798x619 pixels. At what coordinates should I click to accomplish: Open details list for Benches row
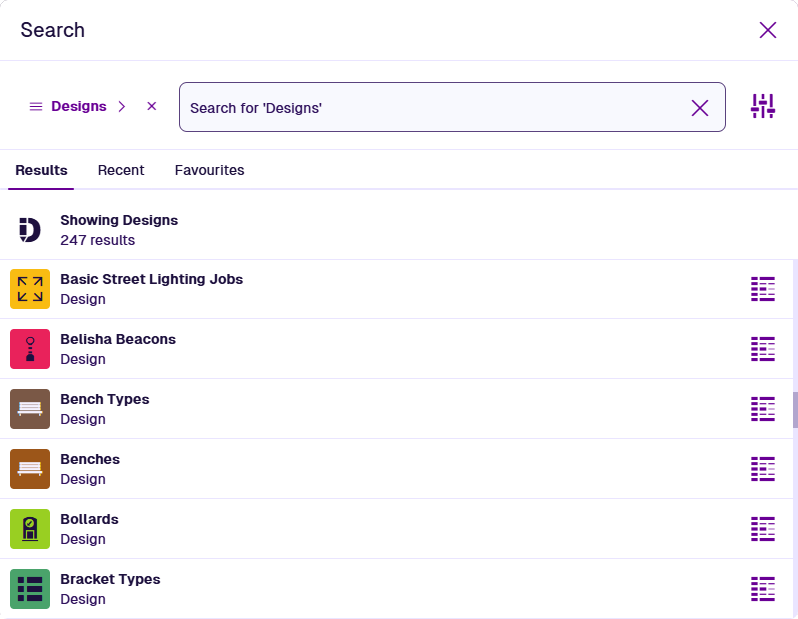point(763,469)
